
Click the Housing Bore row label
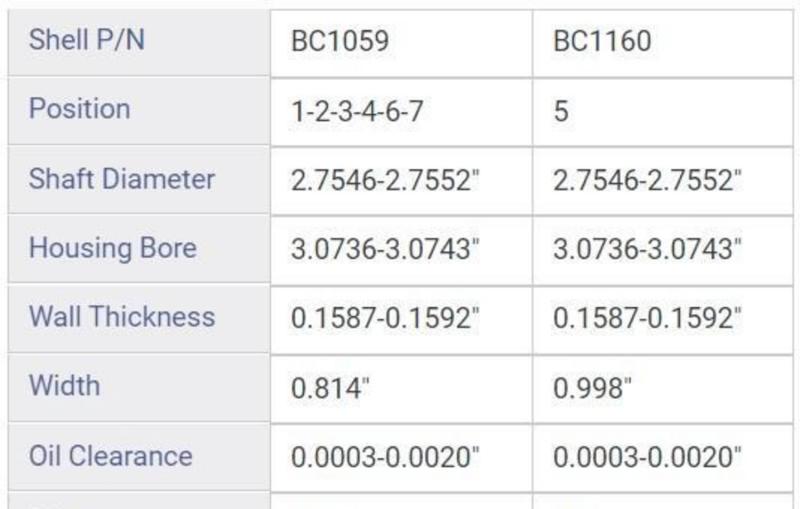coord(113,248)
